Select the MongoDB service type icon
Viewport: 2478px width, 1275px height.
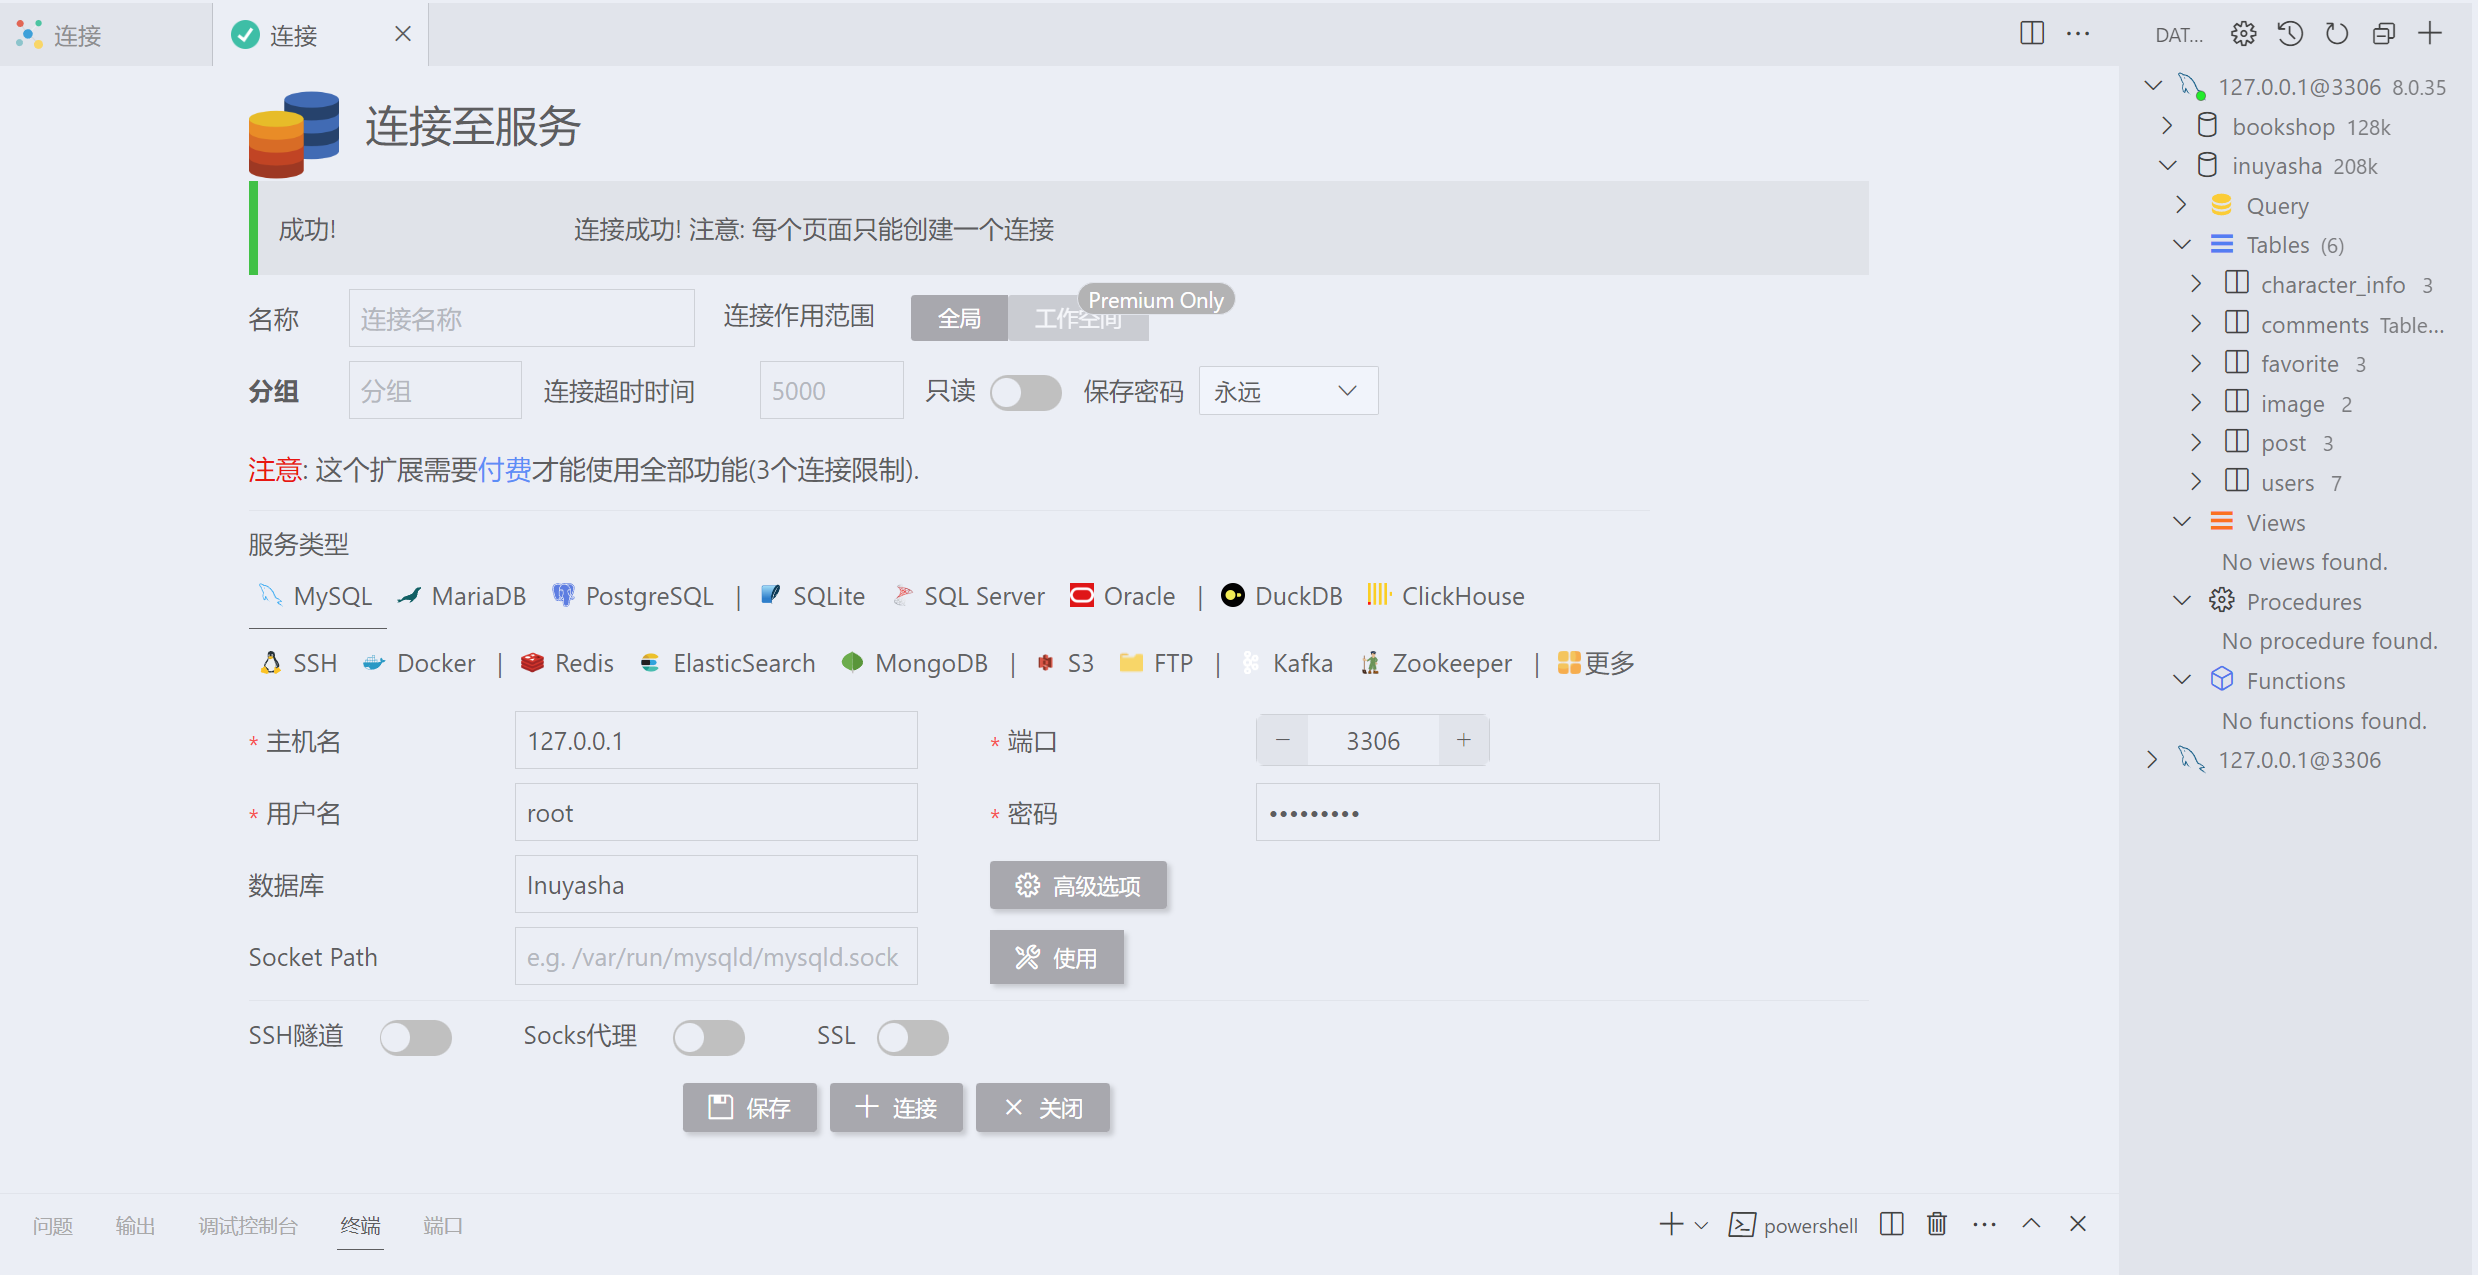[850, 664]
